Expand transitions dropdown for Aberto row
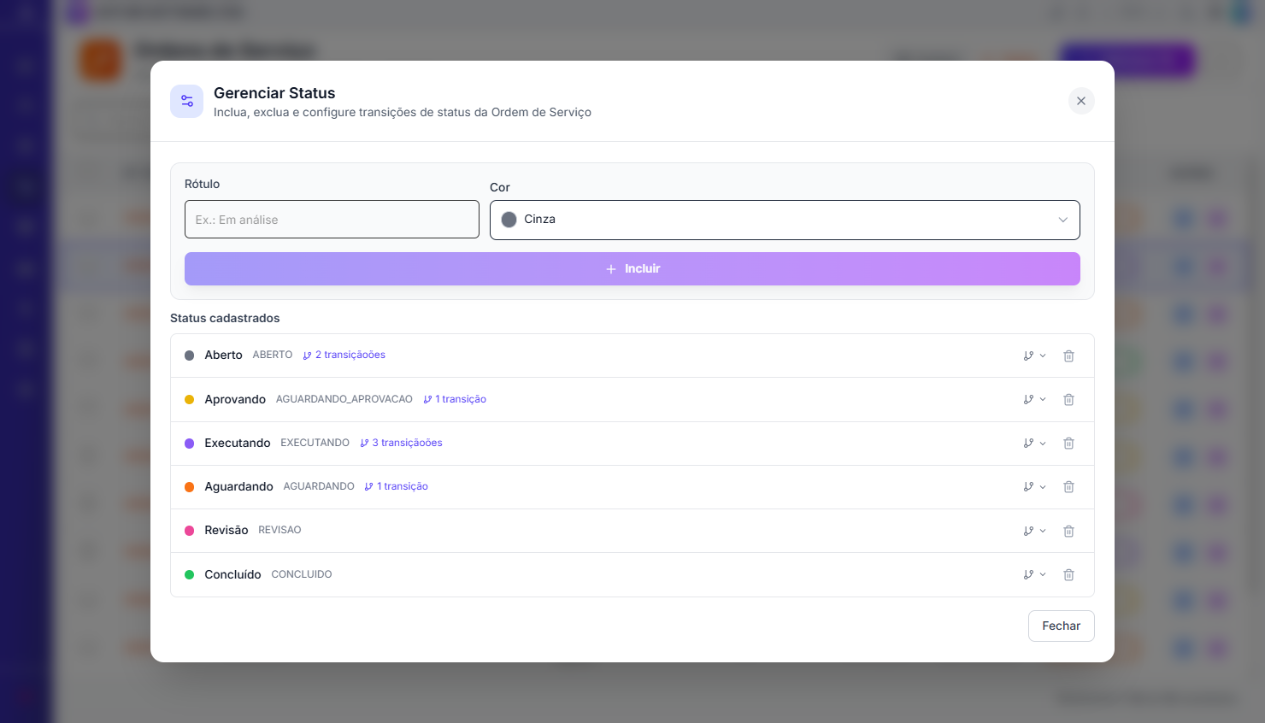The height and width of the screenshot is (723, 1265). click(1034, 356)
